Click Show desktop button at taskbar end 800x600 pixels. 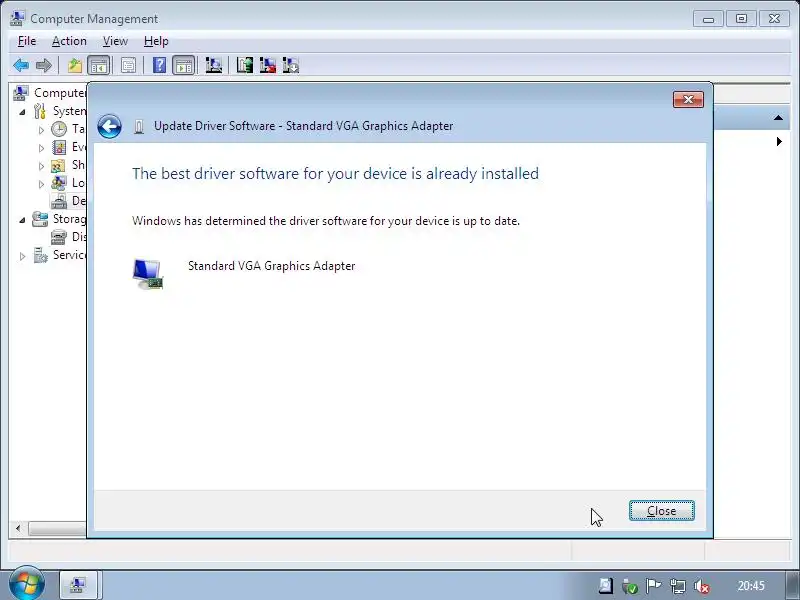tap(794, 585)
